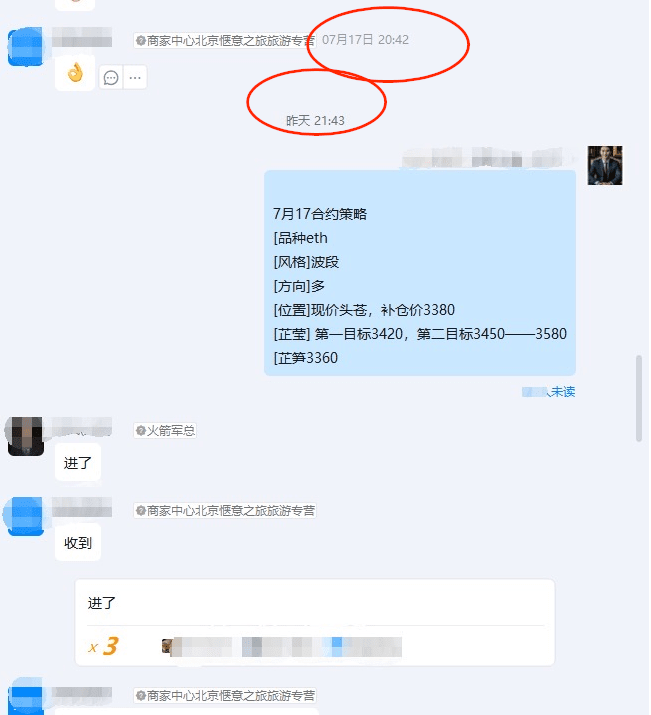Click the 商家中心 tag above 收到

[x=225, y=511]
